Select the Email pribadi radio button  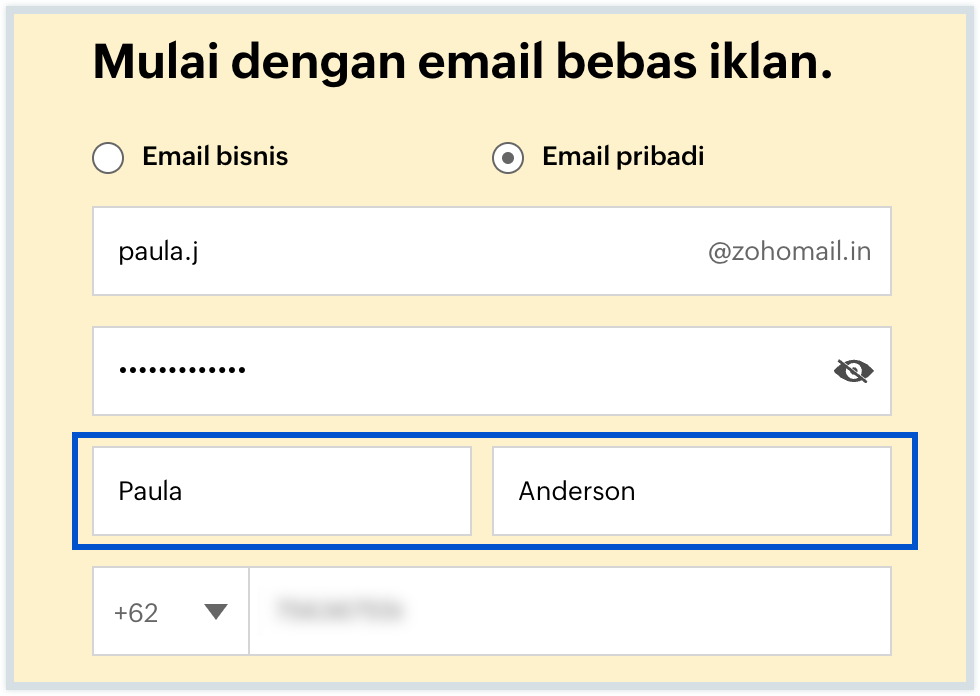pyautogui.click(x=508, y=158)
